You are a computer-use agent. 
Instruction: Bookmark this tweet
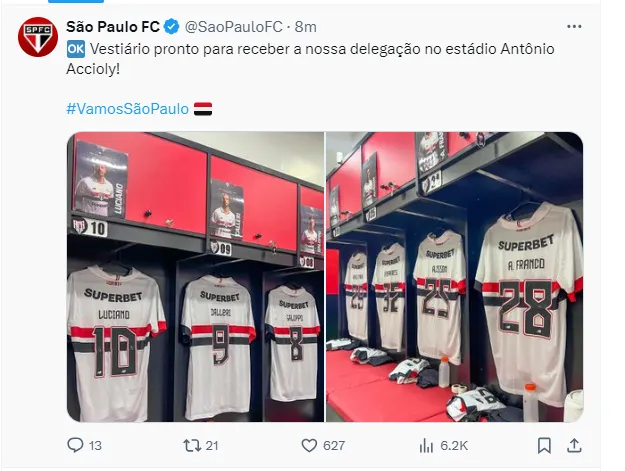(x=544, y=445)
